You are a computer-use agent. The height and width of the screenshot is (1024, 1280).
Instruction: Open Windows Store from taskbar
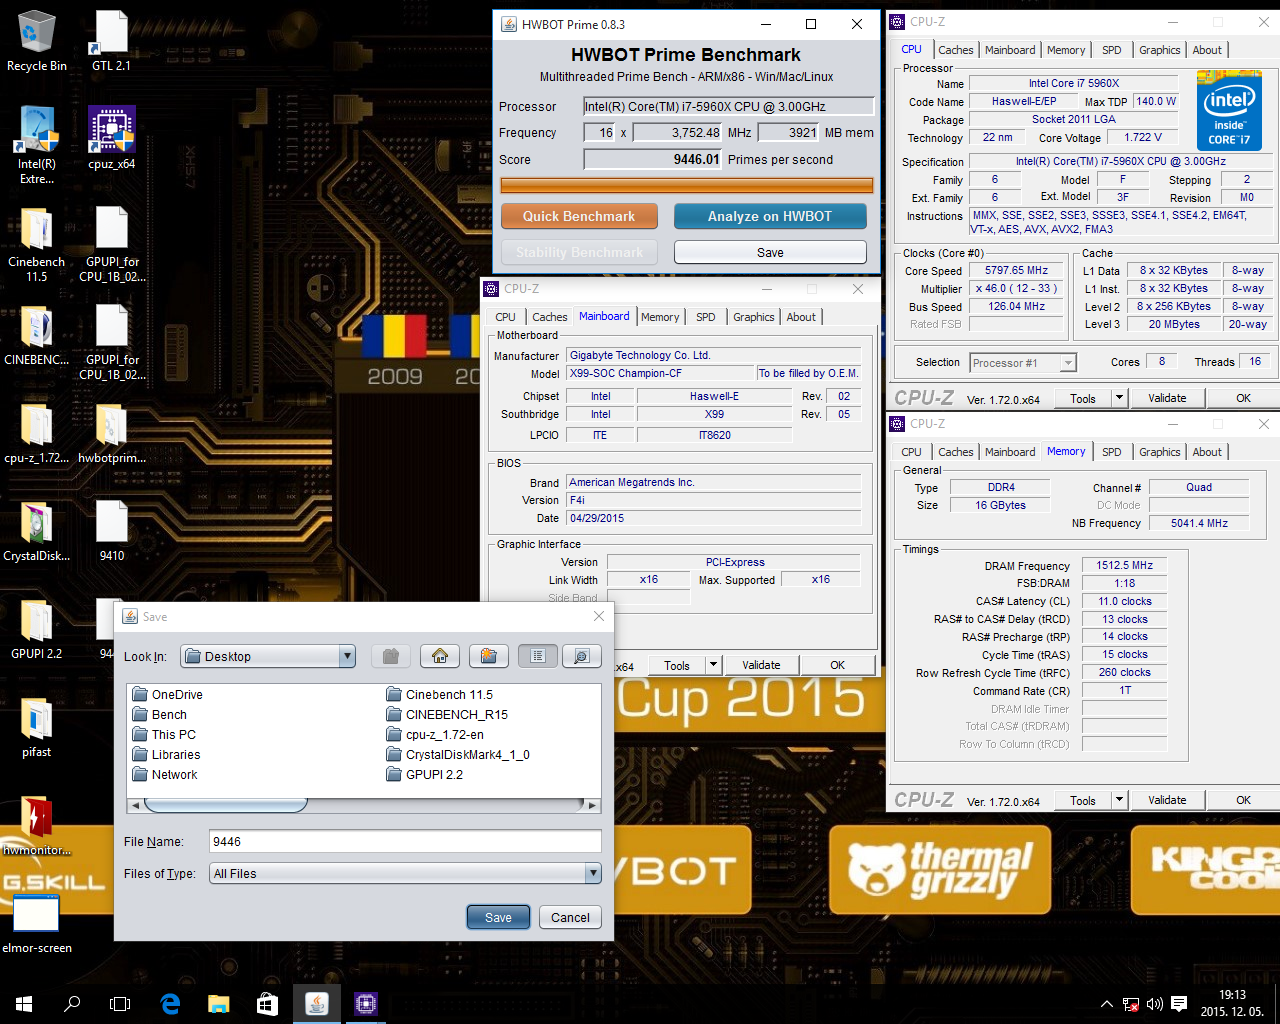pyautogui.click(x=267, y=1003)
